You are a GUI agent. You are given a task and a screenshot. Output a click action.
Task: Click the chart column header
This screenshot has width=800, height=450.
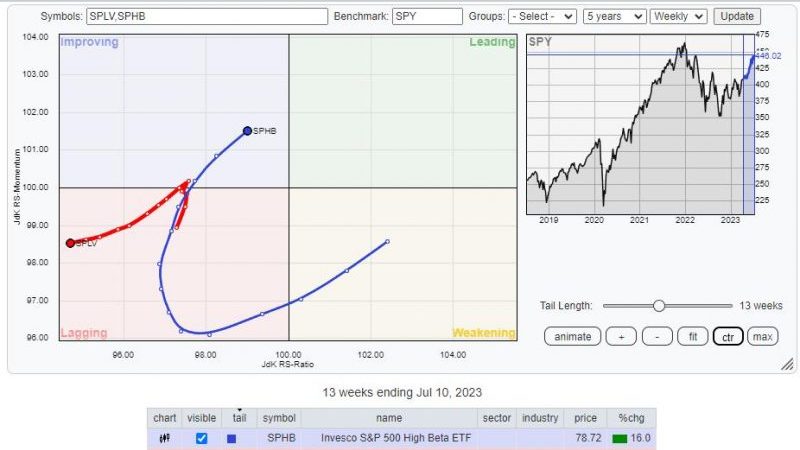coord(165,418)
